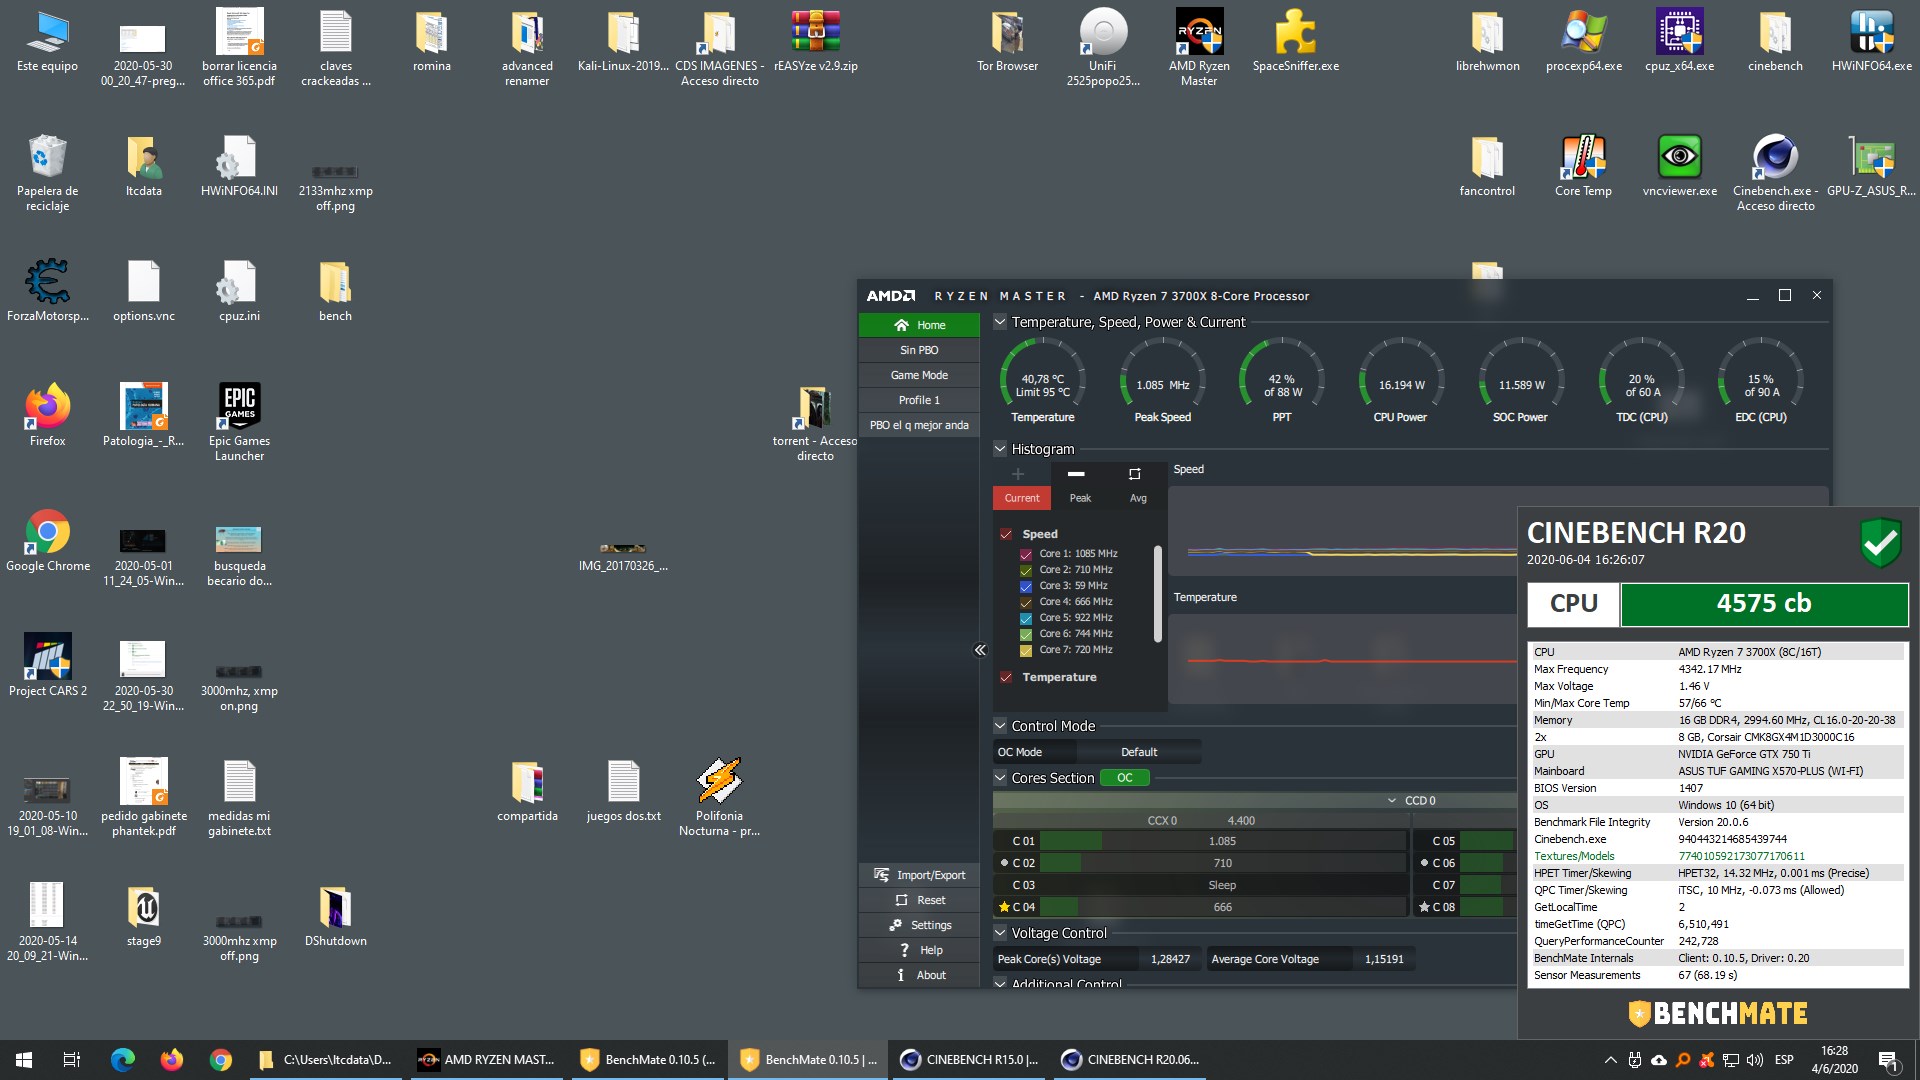Image resolution: width=1920 pixels, height=1080 pixels.
Task: Click Reset in Ryzen Master sidebar
Action: (919, 900)
